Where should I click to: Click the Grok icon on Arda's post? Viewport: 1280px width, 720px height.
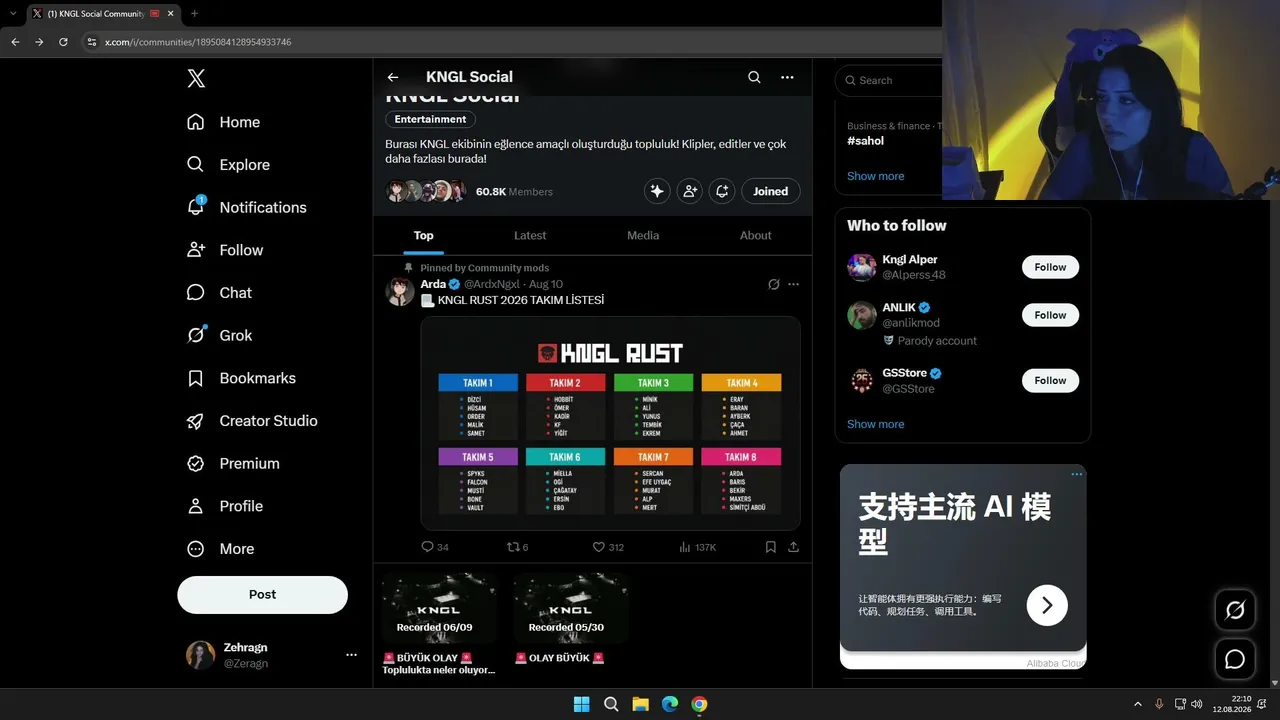(773, 284)
